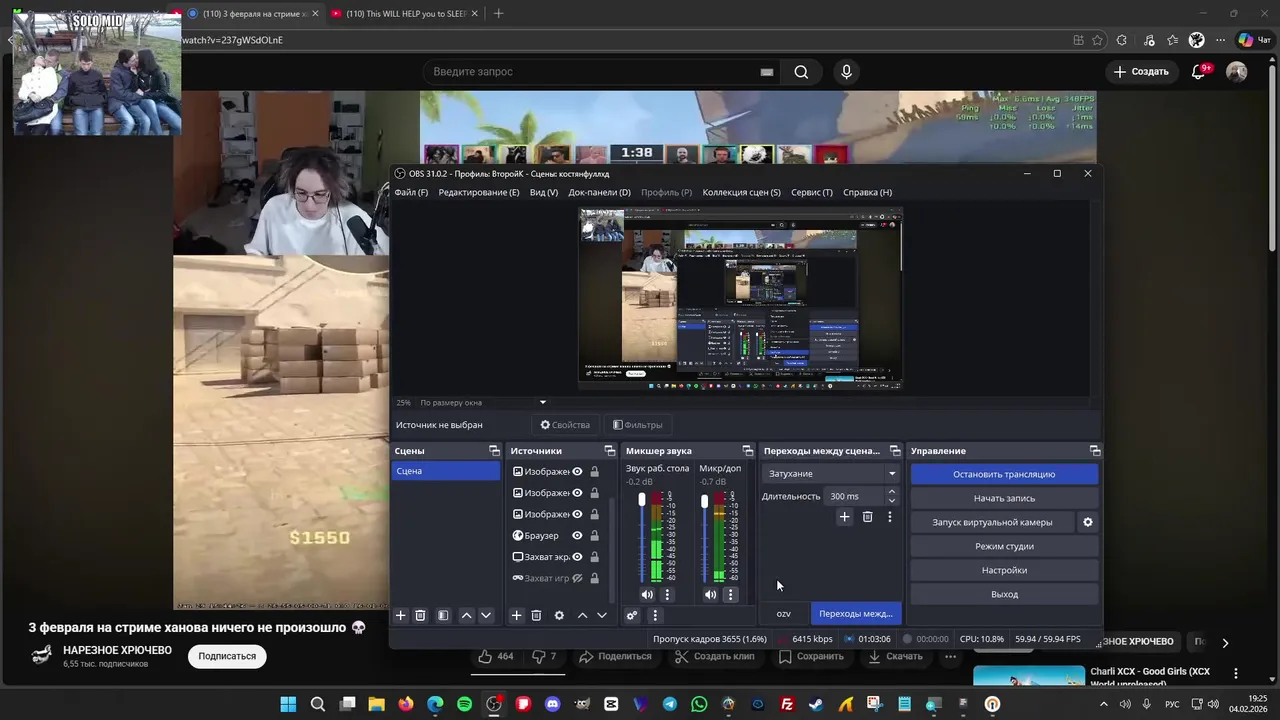Screen dimensions: 1280x720
Task: Open Telegram from the taskbar
Action: pyautogui.click(x=670, y=704)
